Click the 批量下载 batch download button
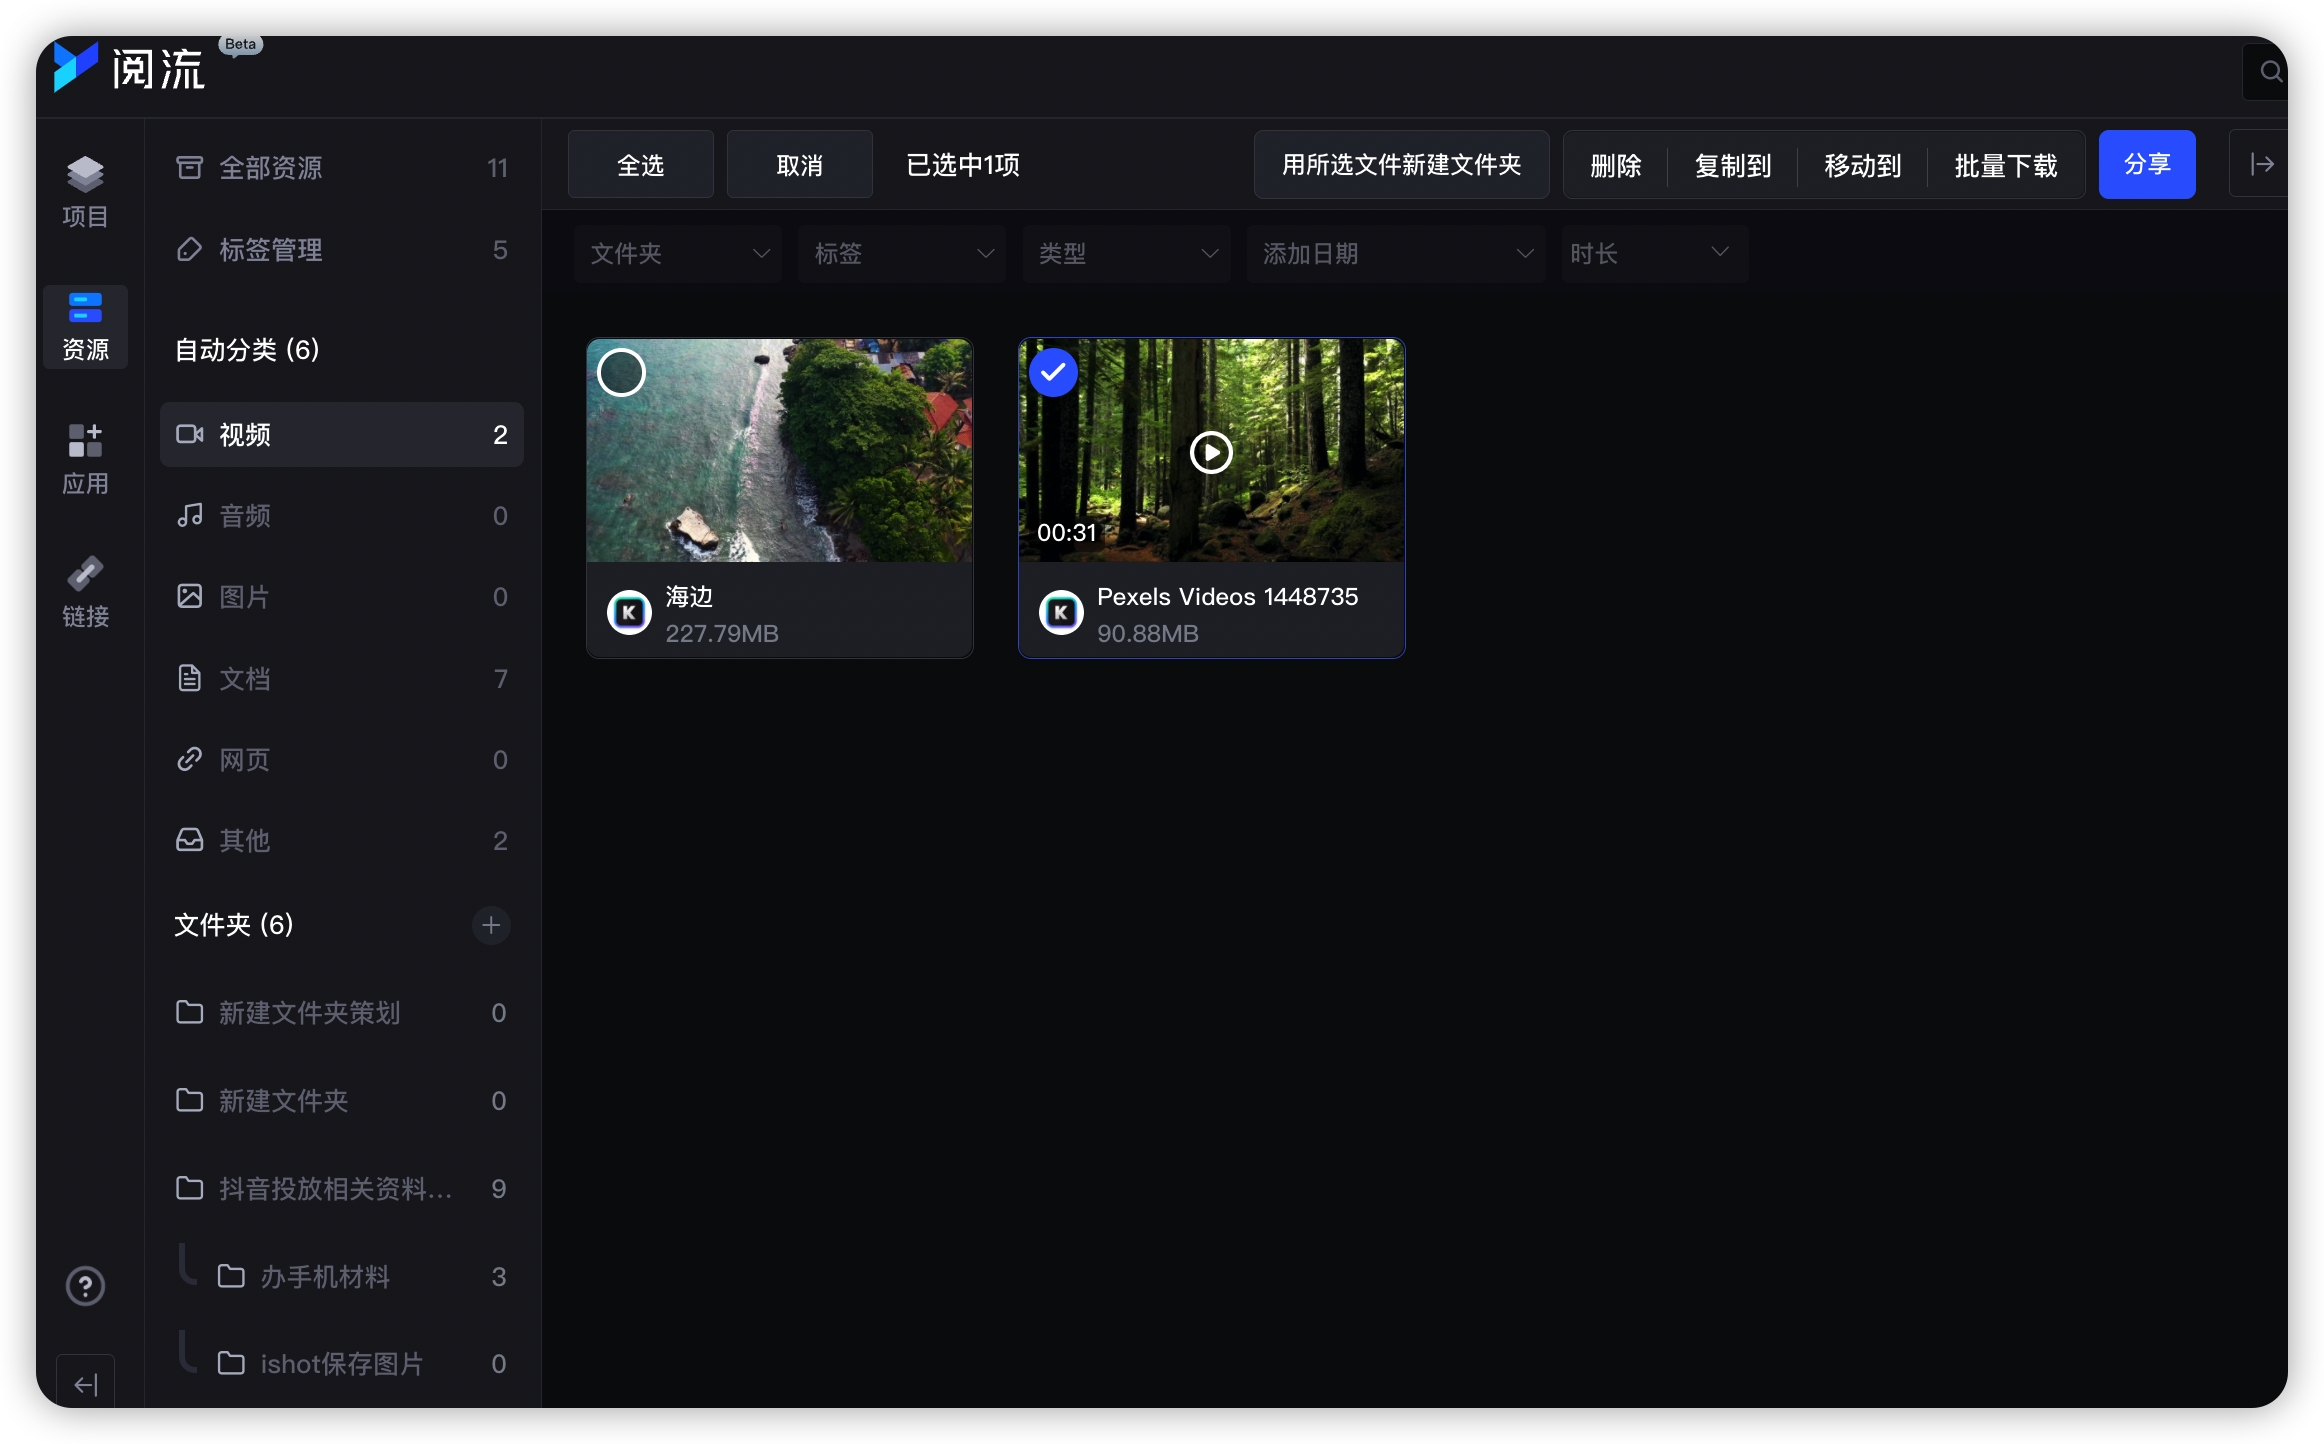 (x=2006, y=164)
